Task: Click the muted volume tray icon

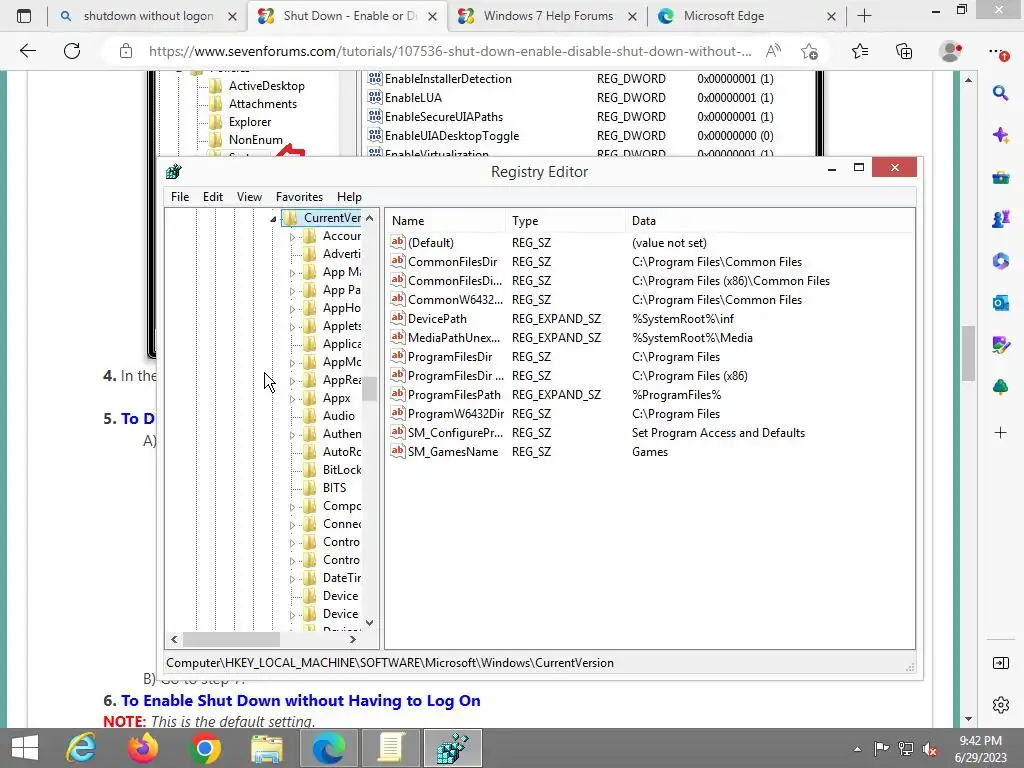Action: click(x=930, y=749)
